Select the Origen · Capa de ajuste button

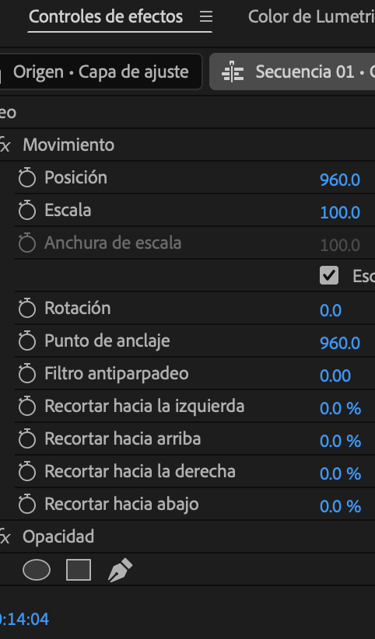(101, 72)
